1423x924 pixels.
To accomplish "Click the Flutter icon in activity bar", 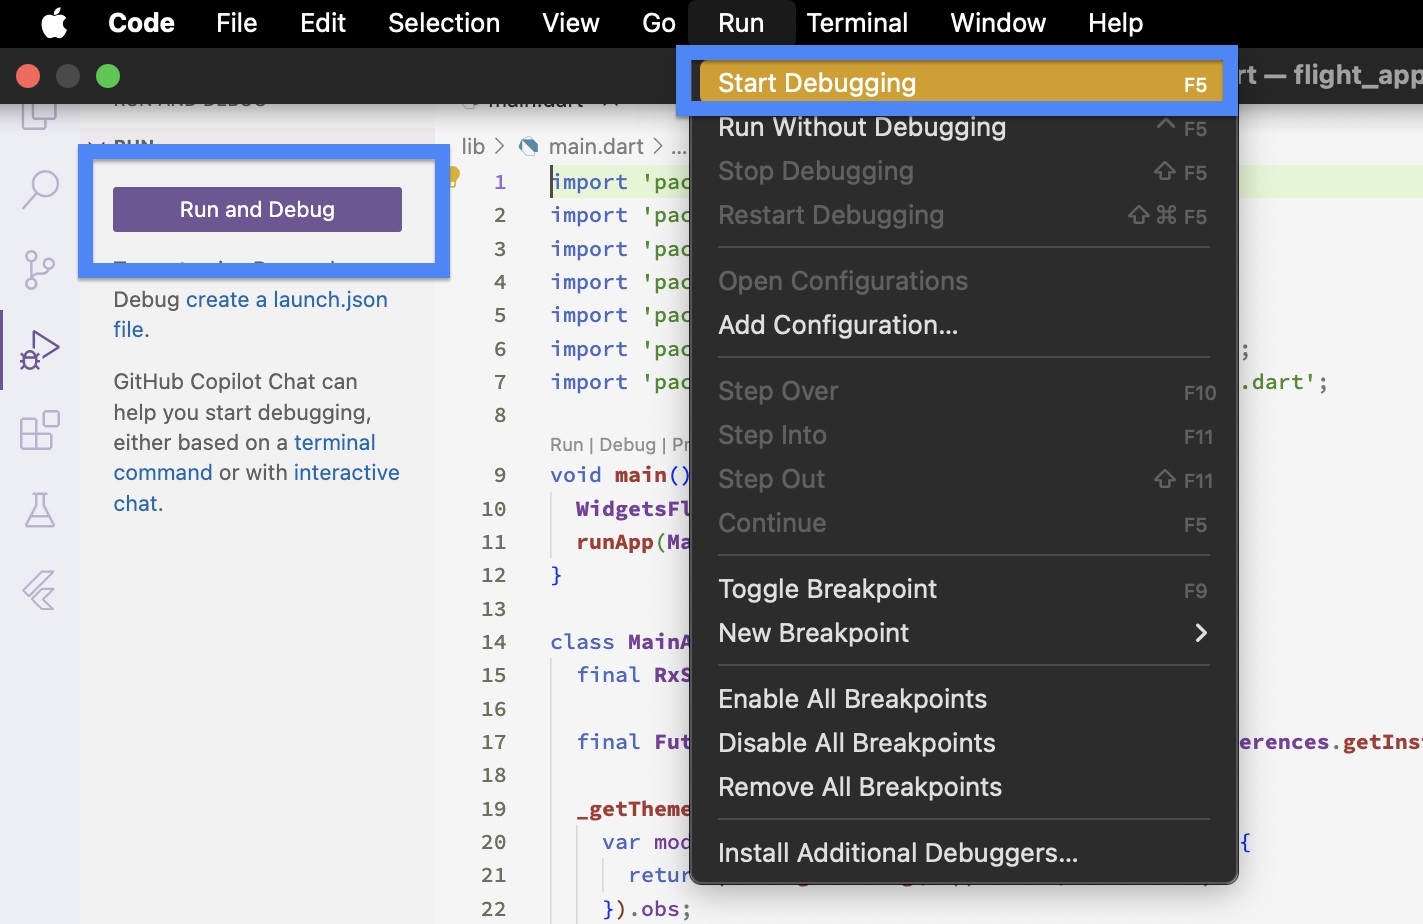I will (40, 590).
